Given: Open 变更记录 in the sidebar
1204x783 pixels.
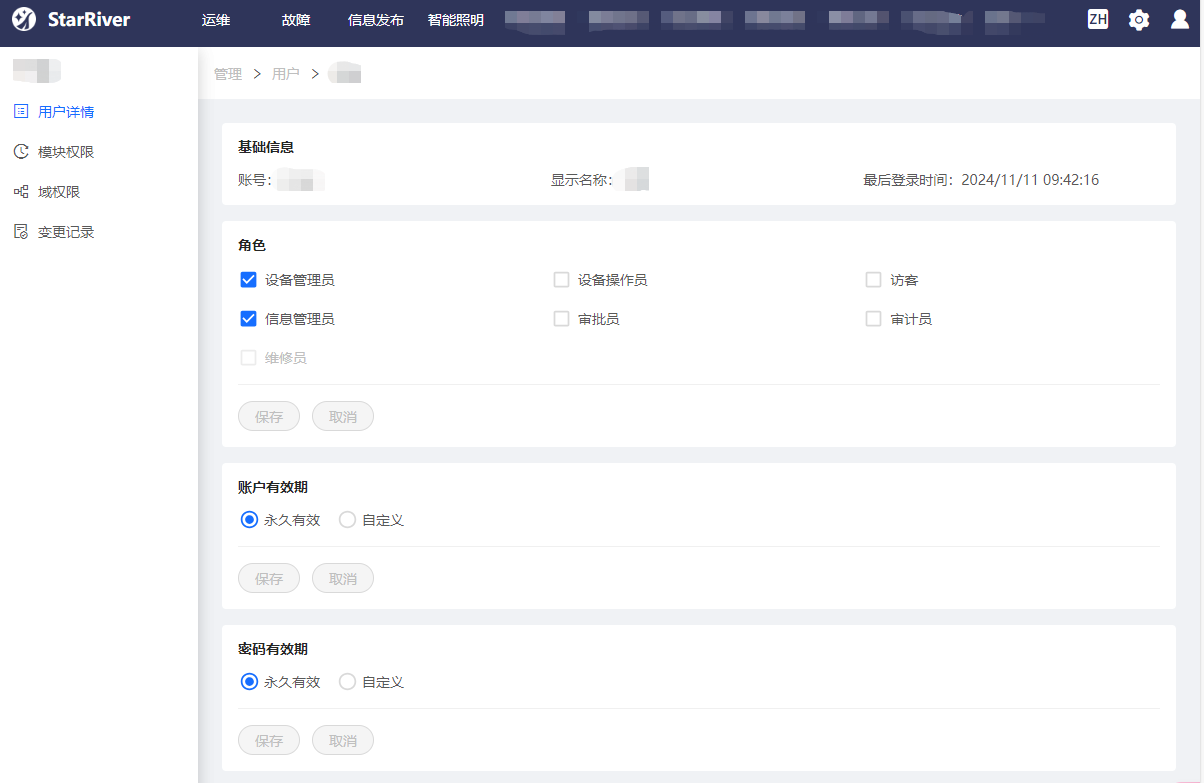Looking at the screenshot, I should pos(66,232).
